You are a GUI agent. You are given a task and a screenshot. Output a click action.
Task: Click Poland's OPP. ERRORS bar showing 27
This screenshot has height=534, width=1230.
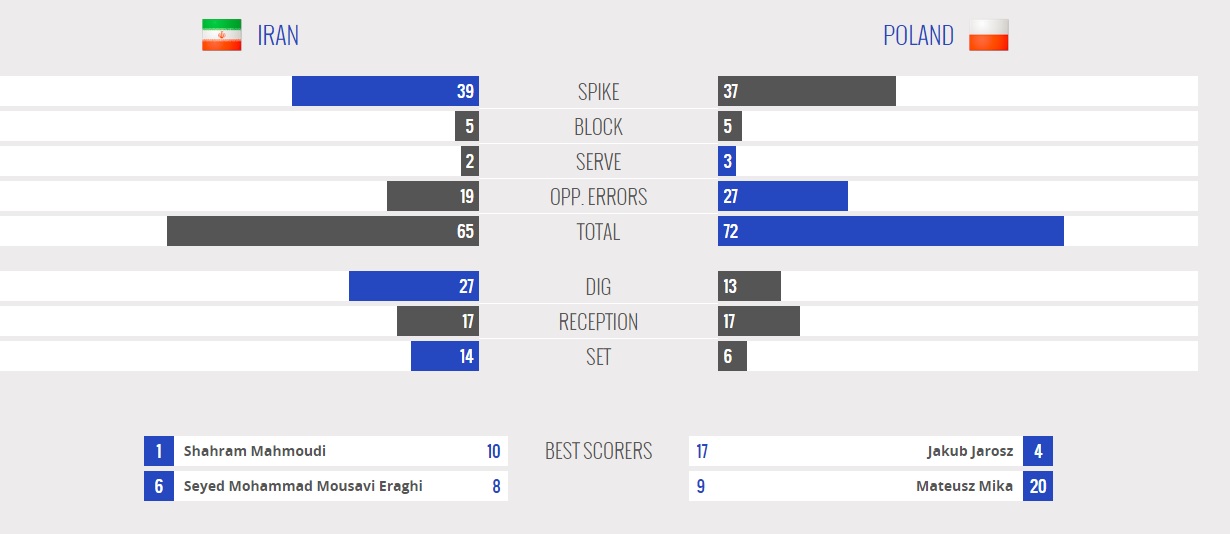782,196
